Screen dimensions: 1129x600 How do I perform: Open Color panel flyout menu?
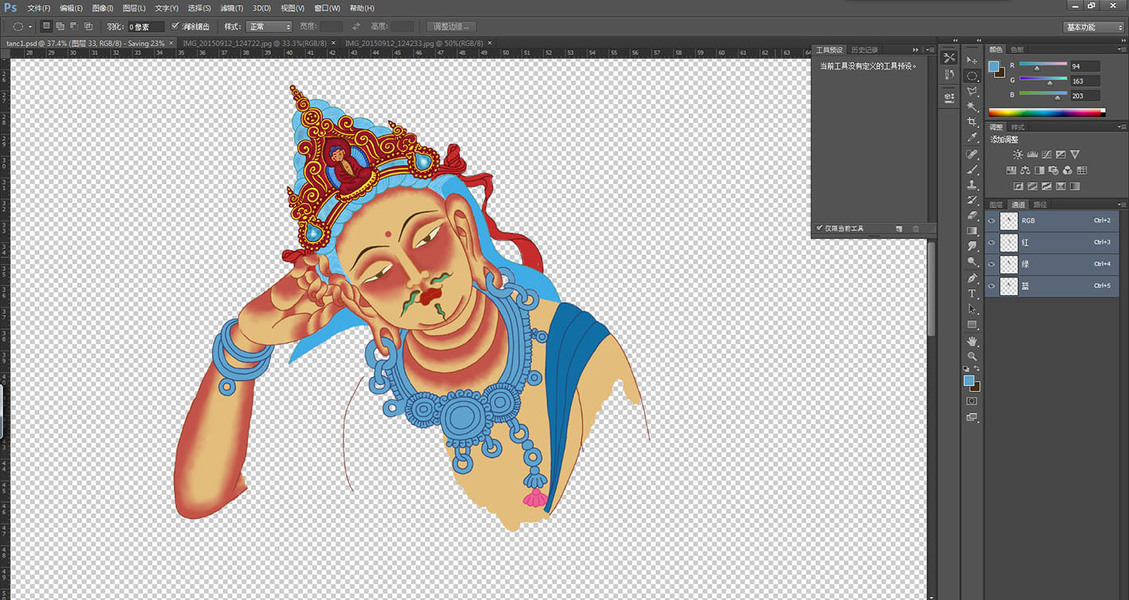pos(1123,50)
